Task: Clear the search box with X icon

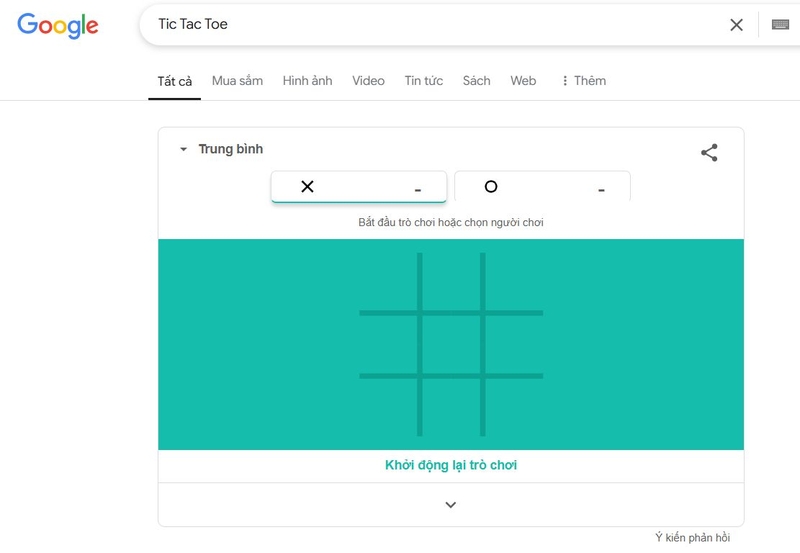Action: point(736,24)
